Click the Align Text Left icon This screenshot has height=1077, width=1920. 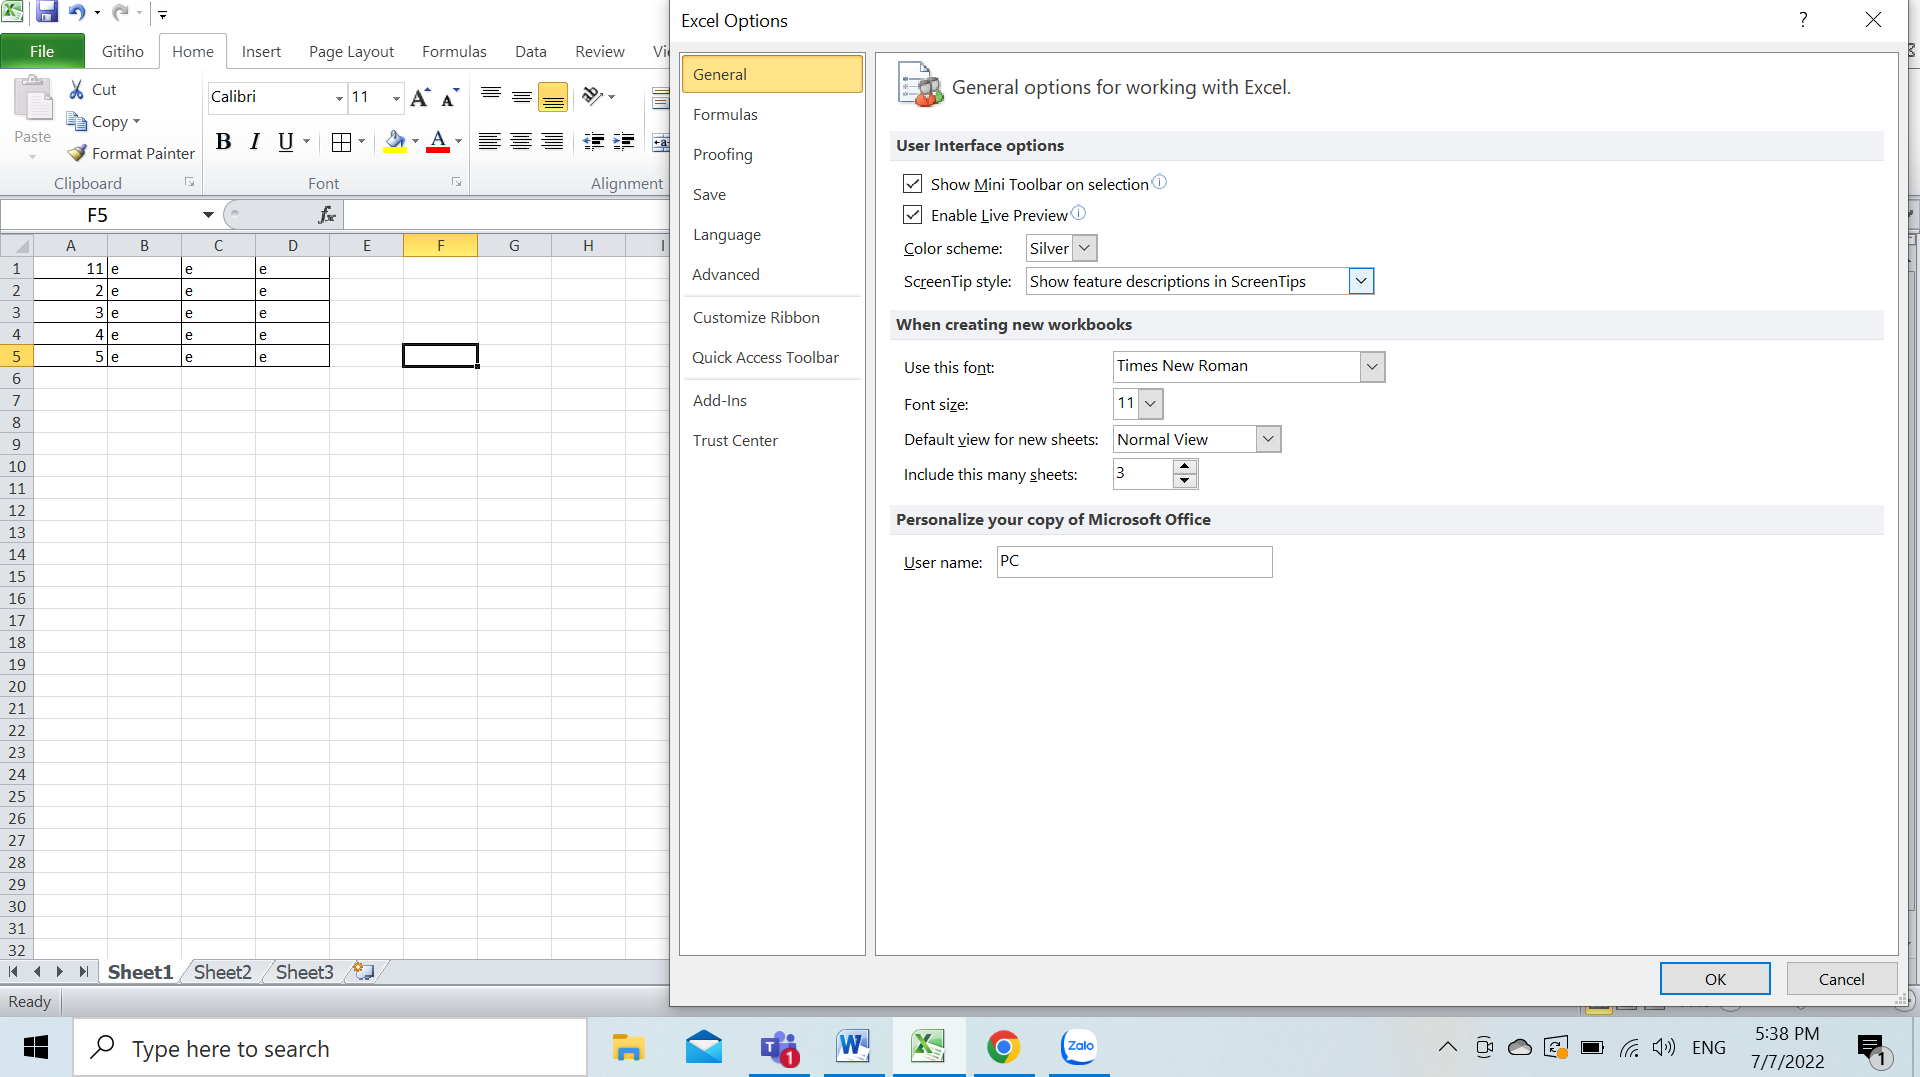click(489, 142)
